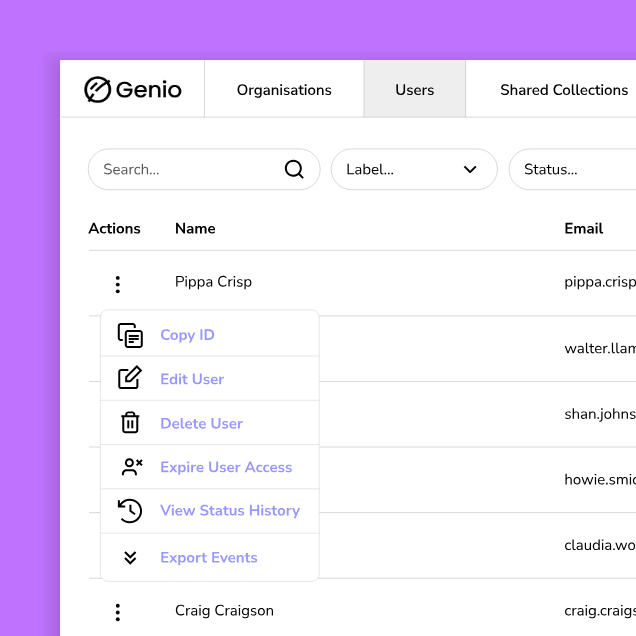Open the Status filter dropdown
The image size is (636, 636).
tap(570, 170)
